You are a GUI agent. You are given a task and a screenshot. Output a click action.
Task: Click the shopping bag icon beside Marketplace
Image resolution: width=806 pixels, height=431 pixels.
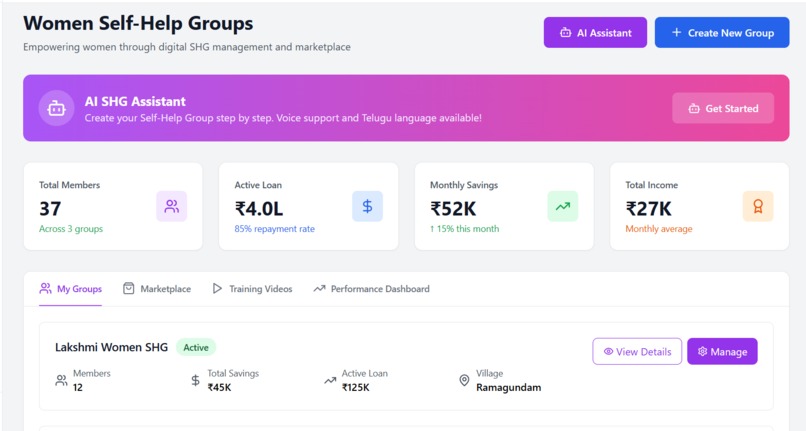coord(129,289)
